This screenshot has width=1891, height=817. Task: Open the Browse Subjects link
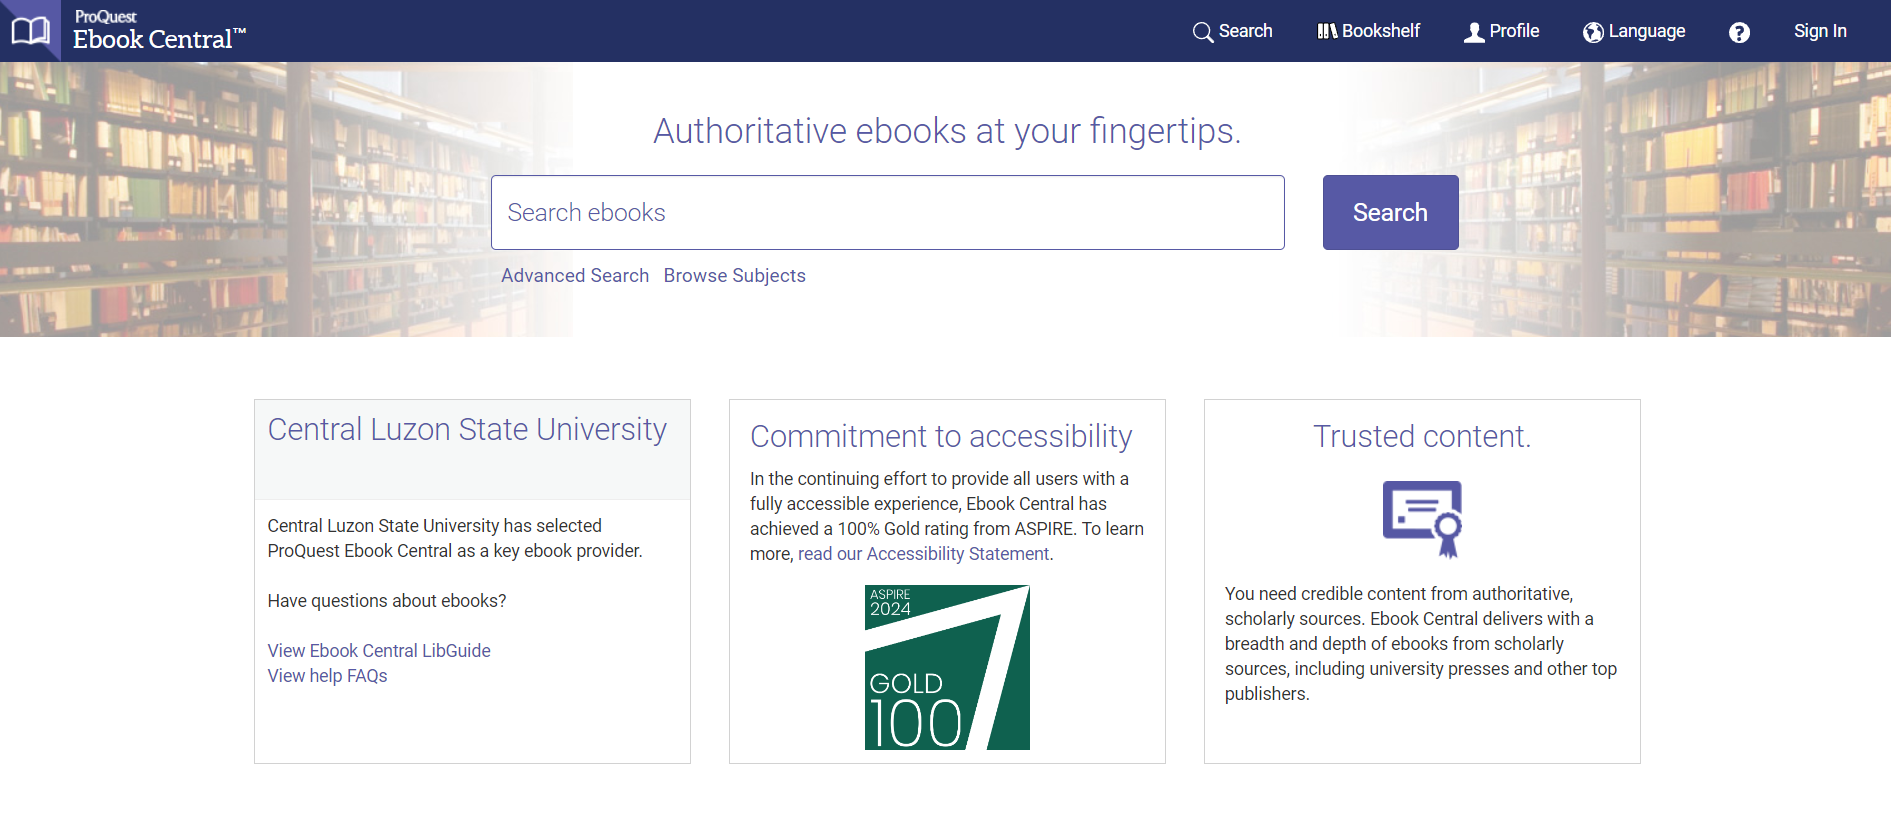click(734, 275)
